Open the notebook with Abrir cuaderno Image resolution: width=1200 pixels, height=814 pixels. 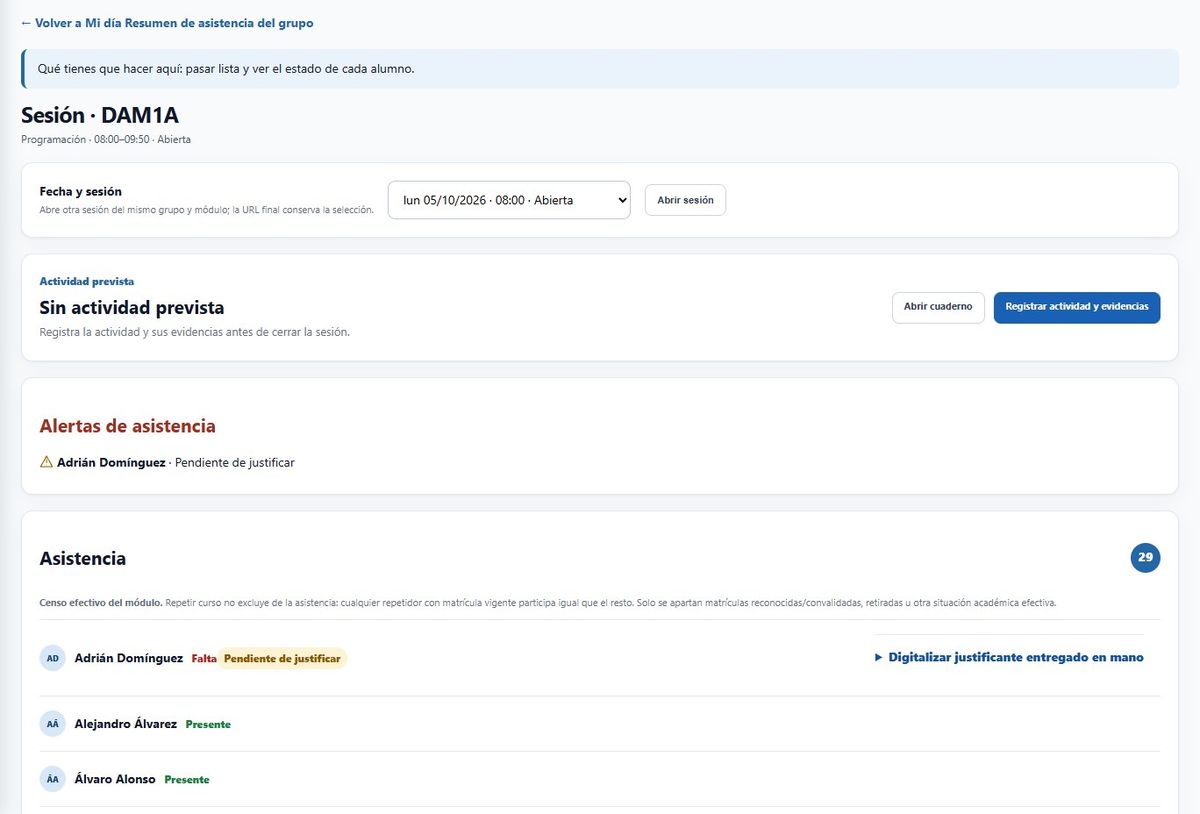[x=938, y=307]
